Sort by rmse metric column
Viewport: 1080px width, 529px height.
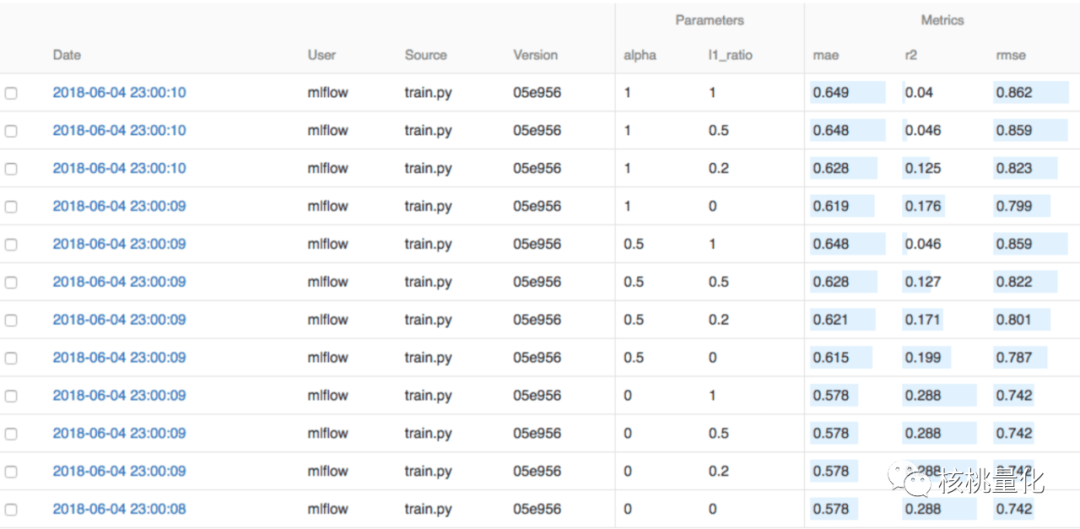click(x=1010, y=55)
